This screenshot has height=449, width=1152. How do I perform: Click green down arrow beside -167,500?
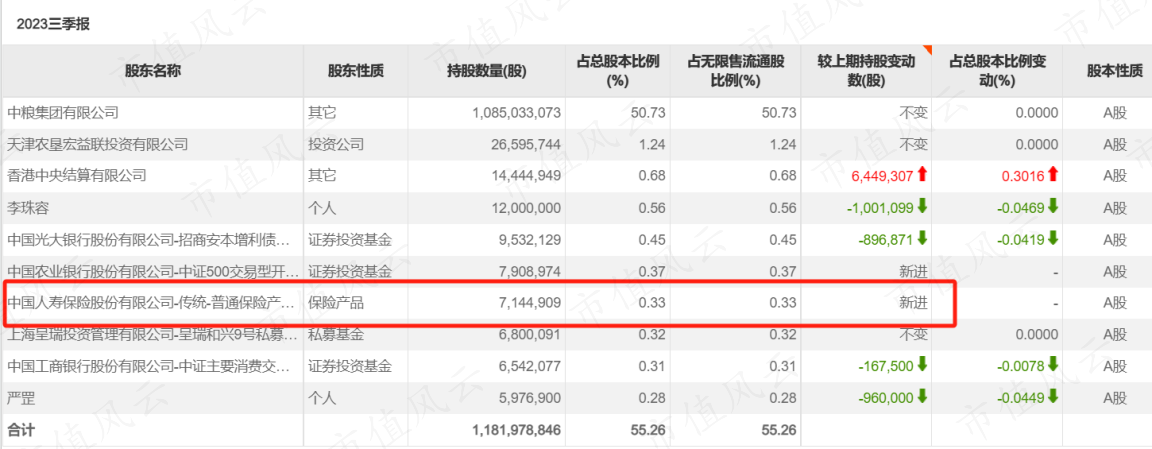(x=922, y=365)
